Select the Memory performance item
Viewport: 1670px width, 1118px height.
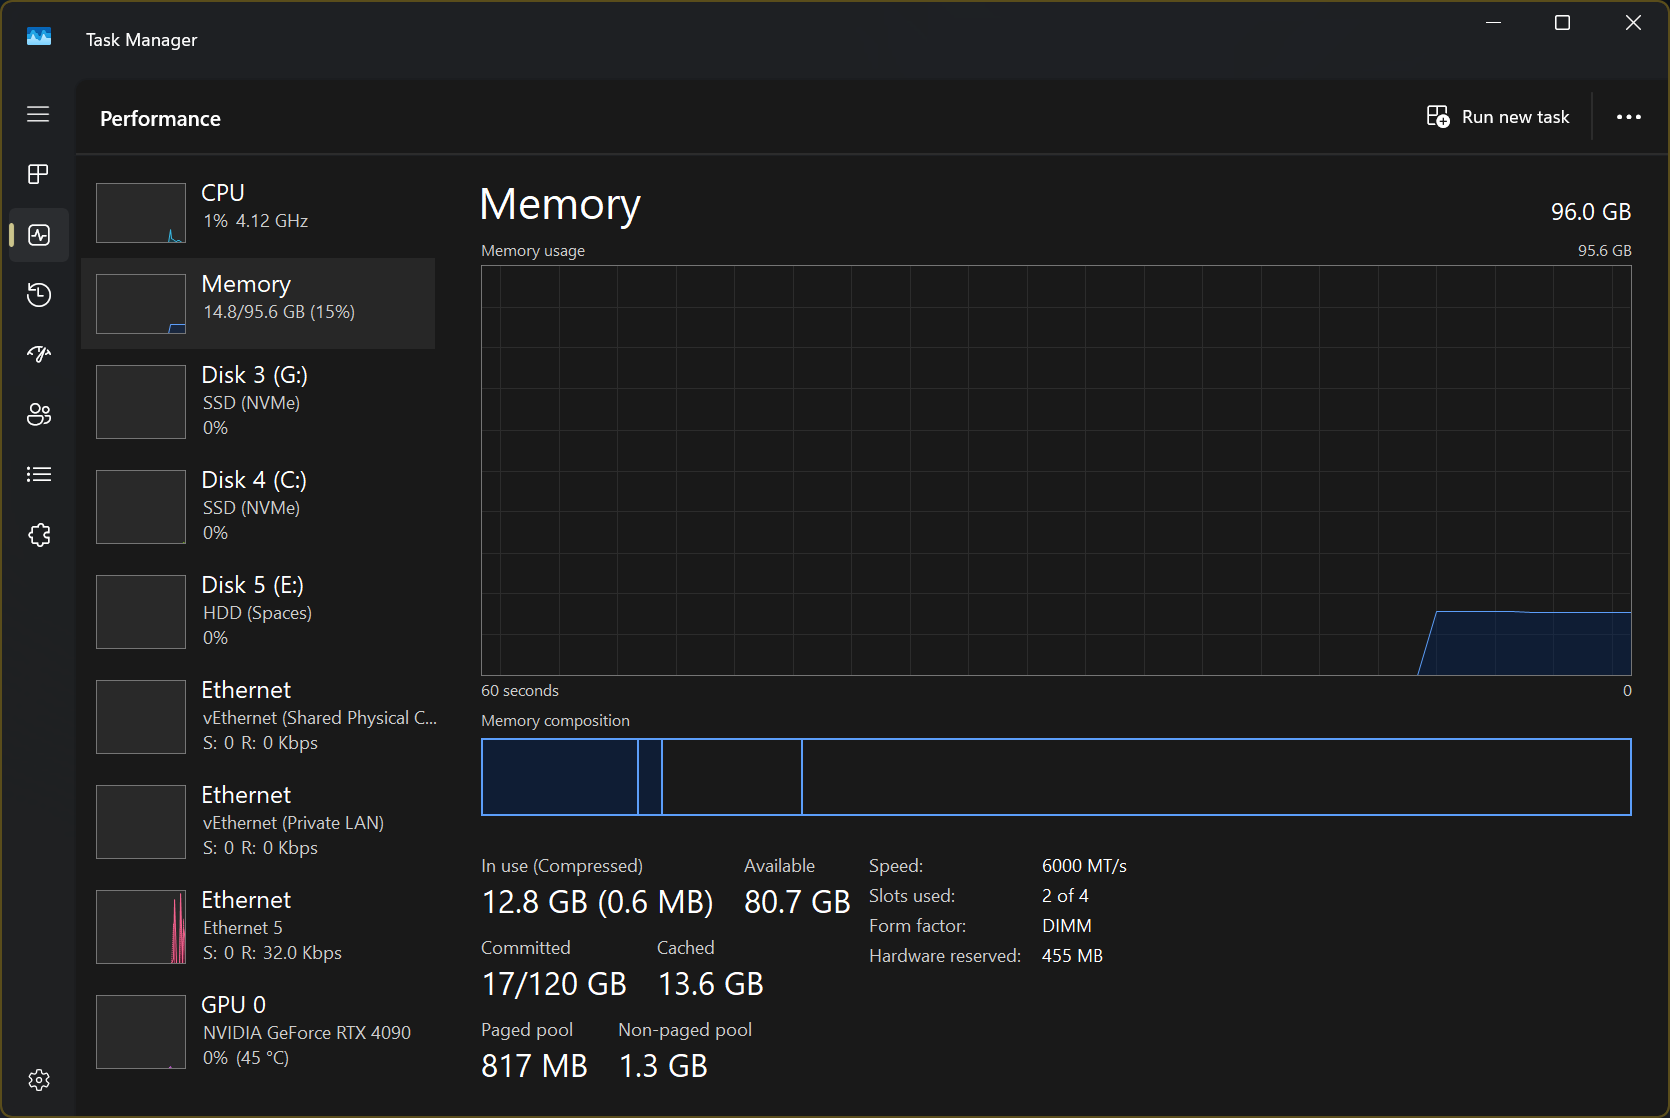coord(259,303)
